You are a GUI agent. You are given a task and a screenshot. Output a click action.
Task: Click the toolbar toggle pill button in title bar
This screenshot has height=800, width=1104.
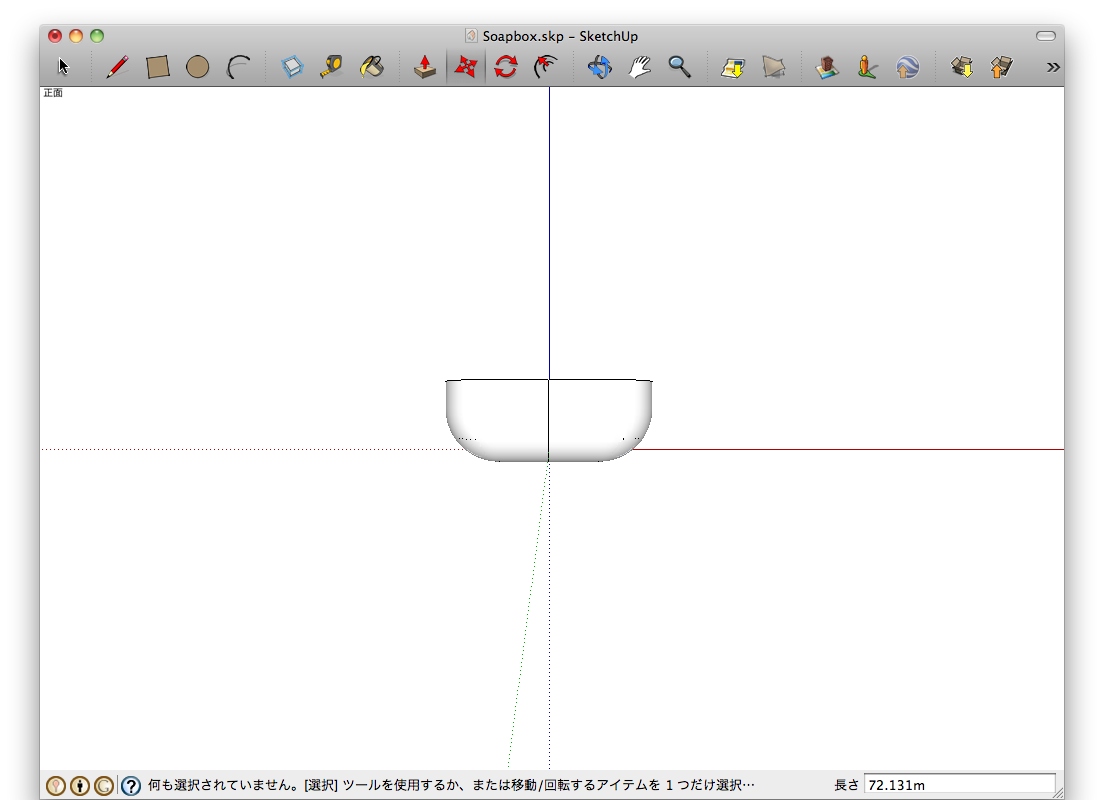coord(1046,36)
